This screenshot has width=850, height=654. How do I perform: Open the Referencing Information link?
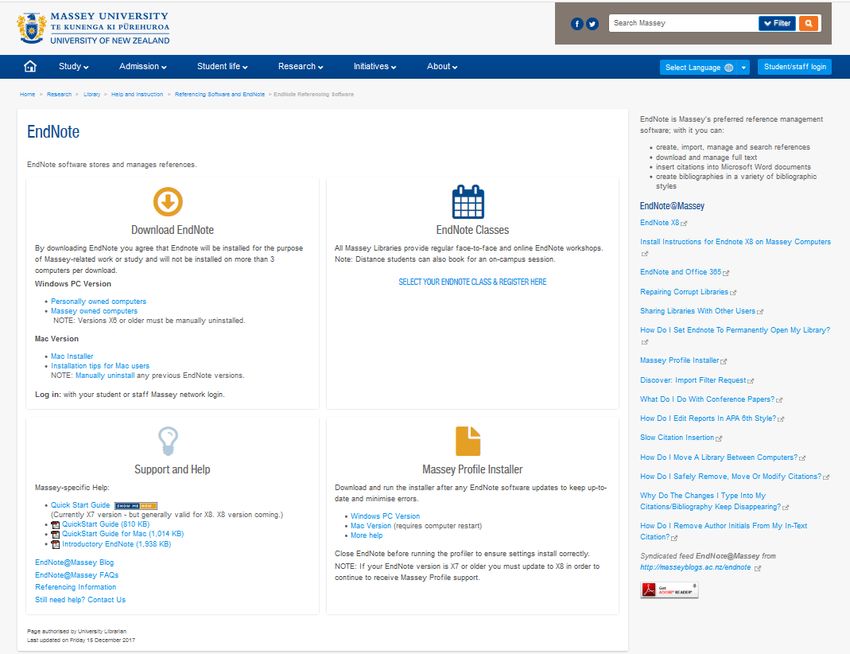coord(75,587)
